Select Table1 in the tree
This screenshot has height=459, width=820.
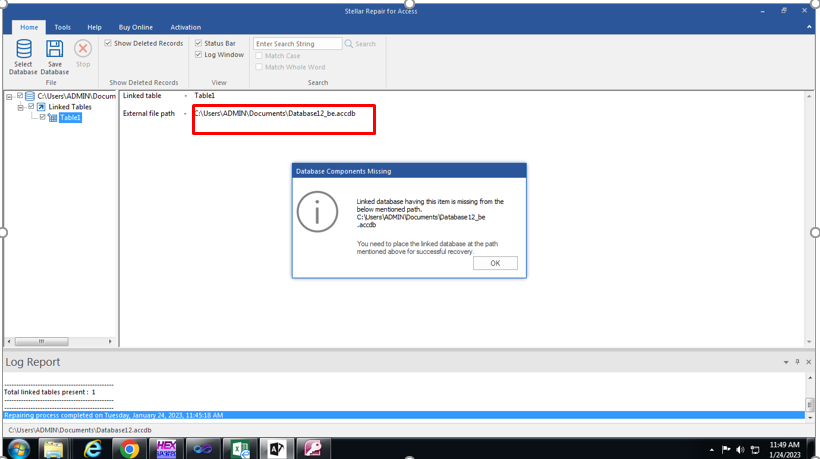(70, 118)
